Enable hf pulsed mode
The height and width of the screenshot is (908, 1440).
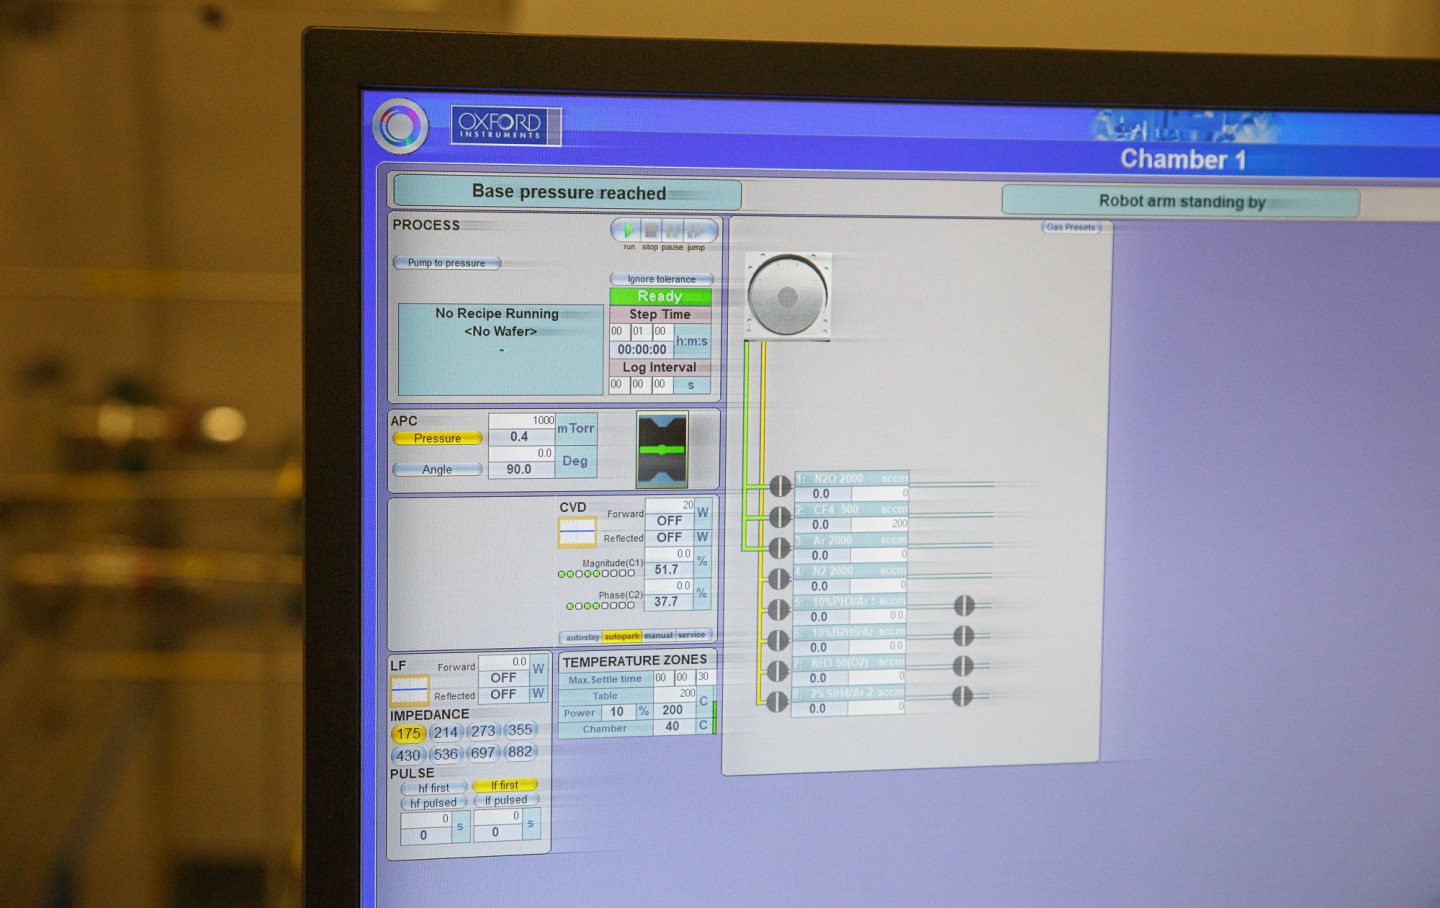(x=433, y=803)
